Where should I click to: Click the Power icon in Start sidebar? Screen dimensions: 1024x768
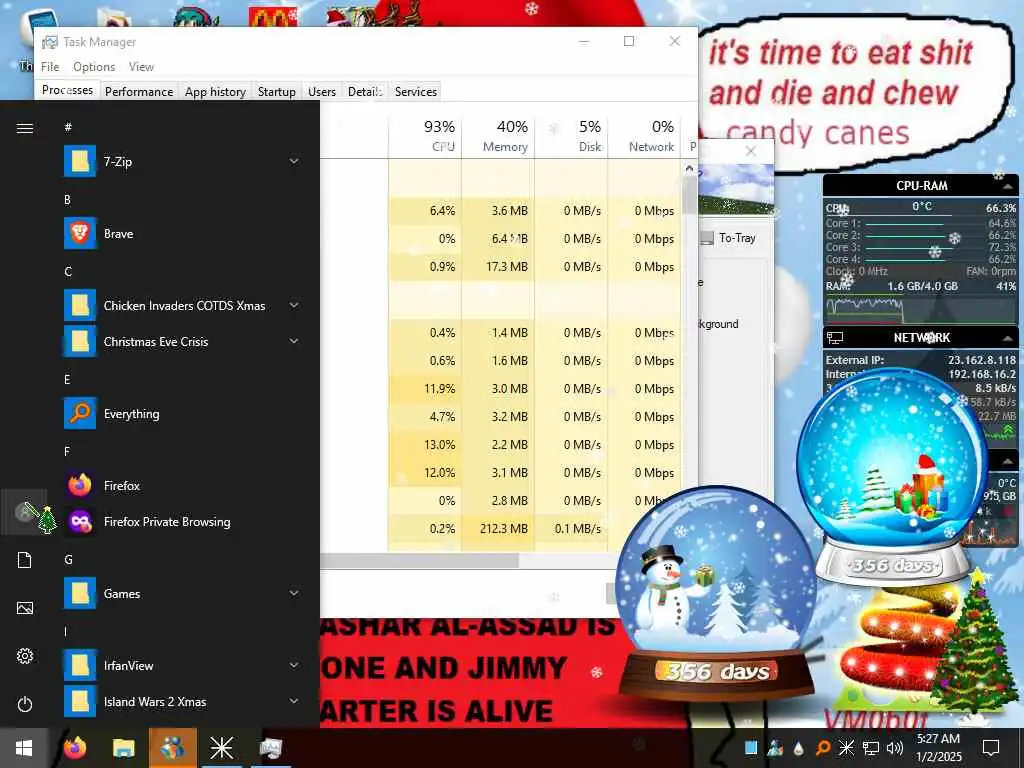point(25,705)
